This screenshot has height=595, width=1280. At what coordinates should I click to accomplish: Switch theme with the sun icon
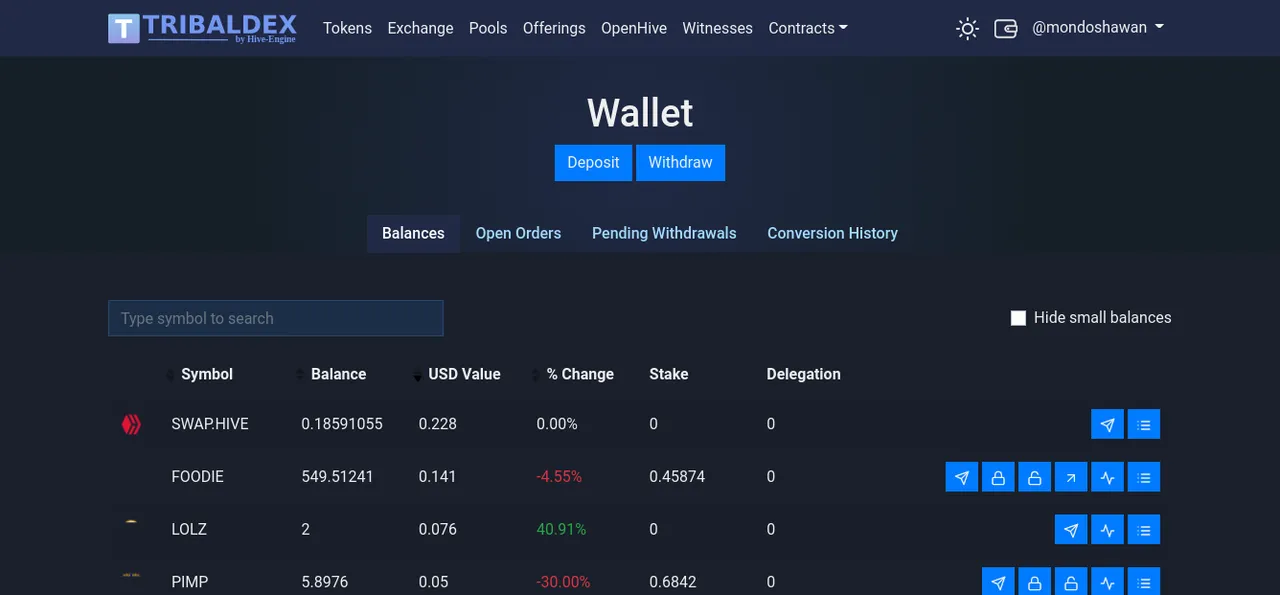[x=967, y=29]
